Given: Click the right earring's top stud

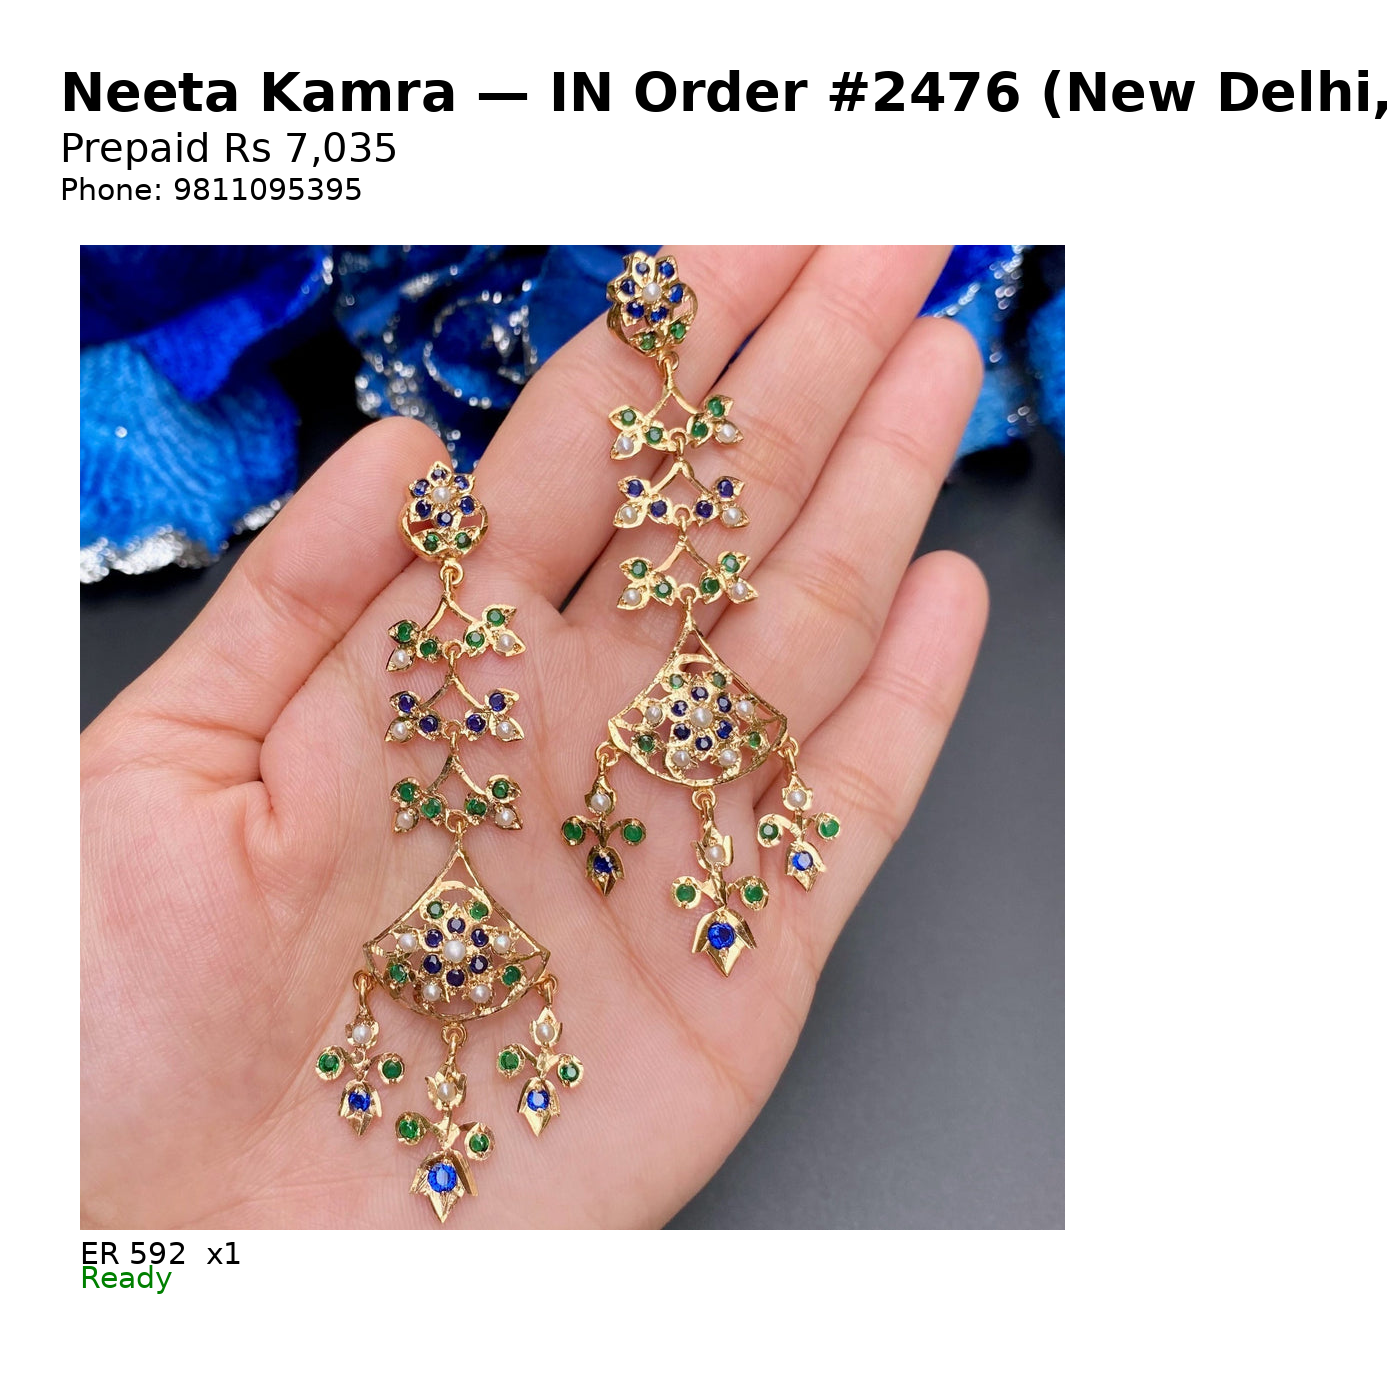Looking at the screenshot, I should 651,301.
